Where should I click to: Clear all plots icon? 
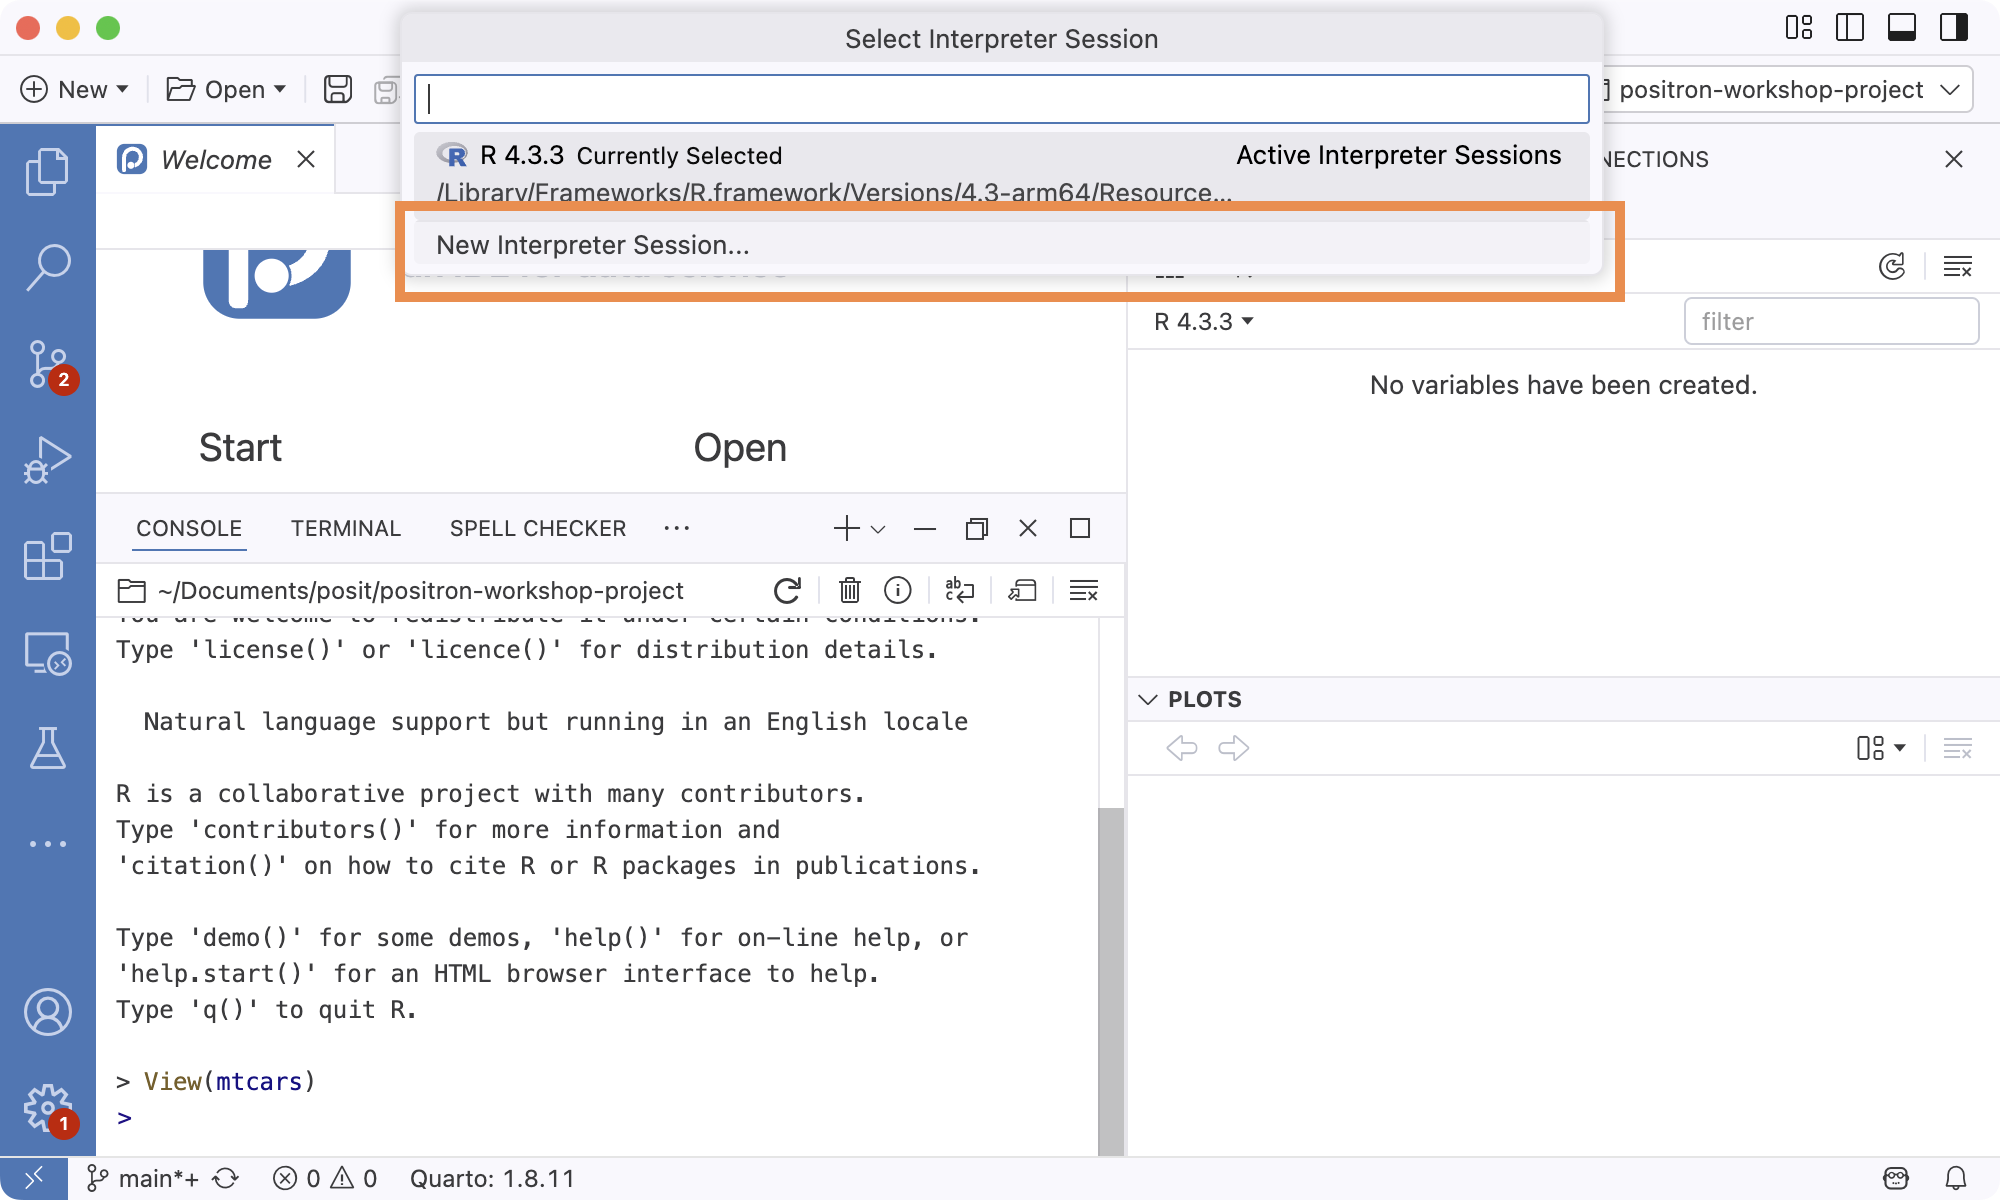1958,748
